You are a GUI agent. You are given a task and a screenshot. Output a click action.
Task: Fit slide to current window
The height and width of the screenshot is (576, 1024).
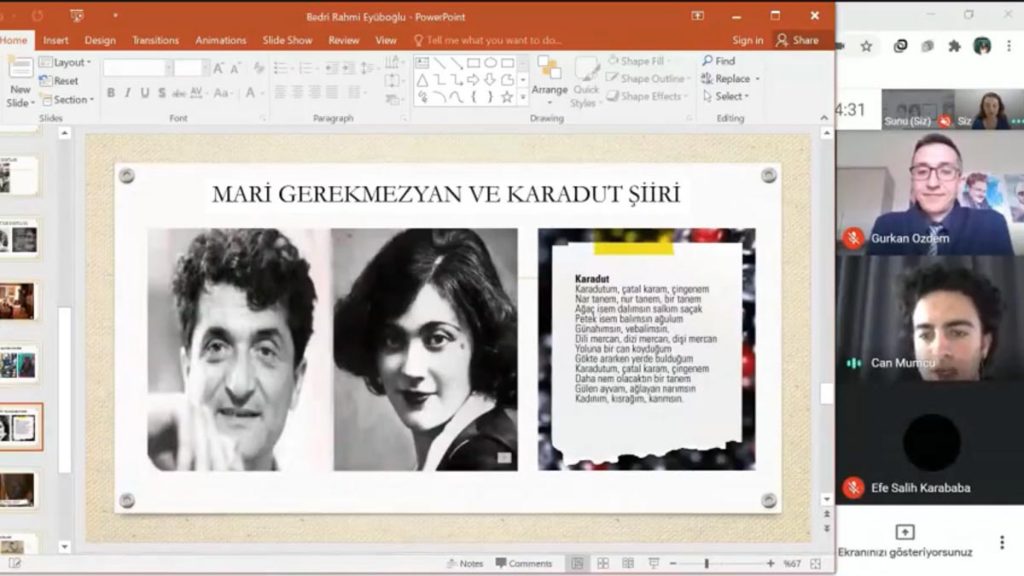pyautogui.click(x=816, y=564)
